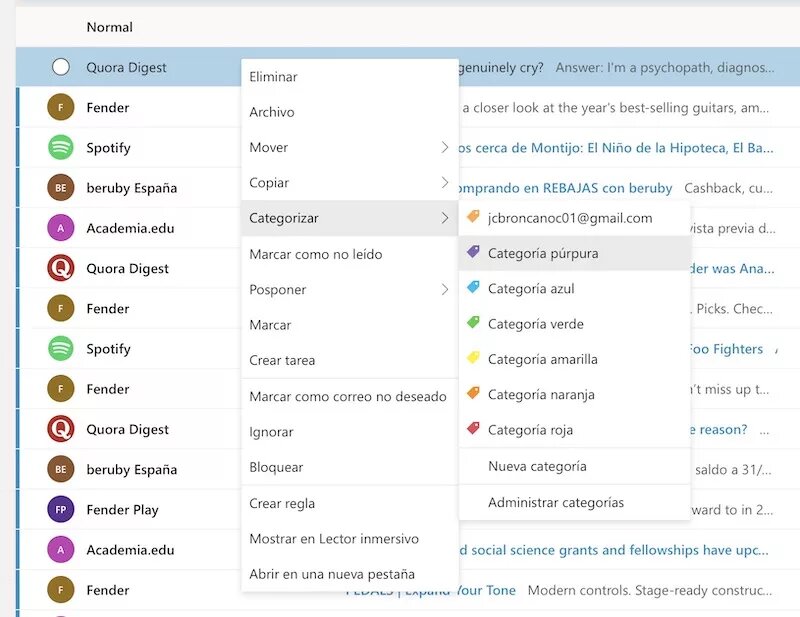800x617 pixels.
Task: Expand the Copiar submenu arrow
Action: (445, 183)
